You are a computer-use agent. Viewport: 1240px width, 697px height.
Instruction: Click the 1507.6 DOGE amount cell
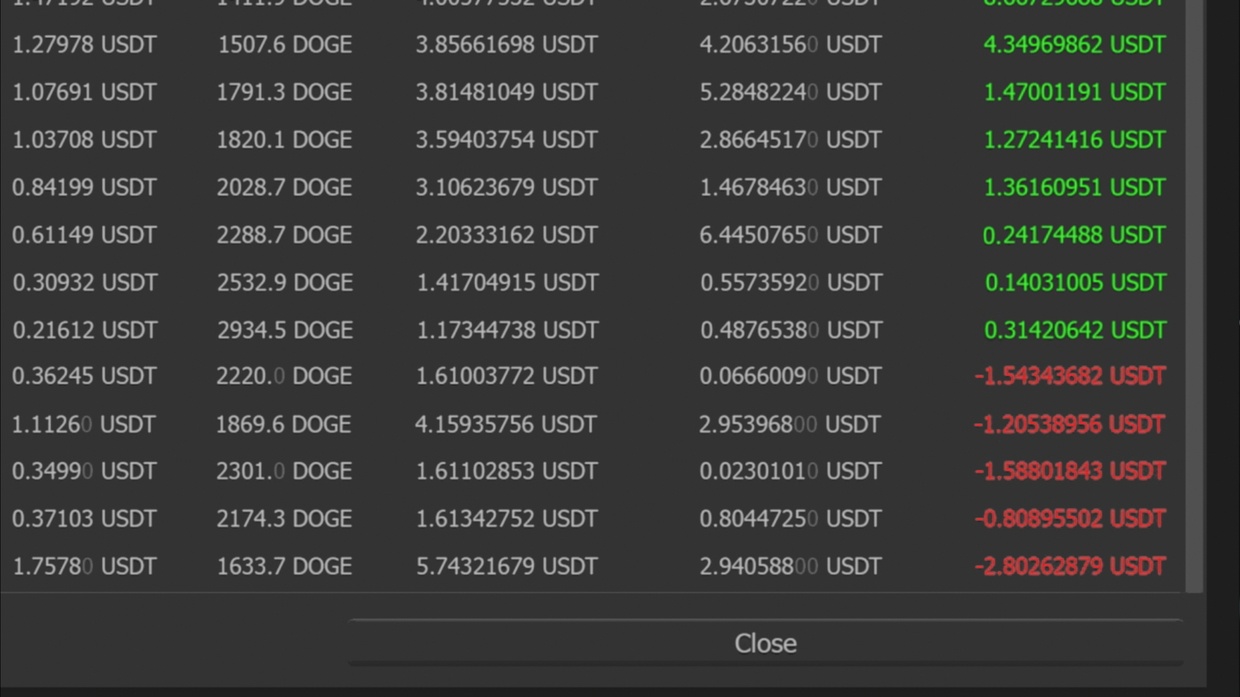pos(284,45)
